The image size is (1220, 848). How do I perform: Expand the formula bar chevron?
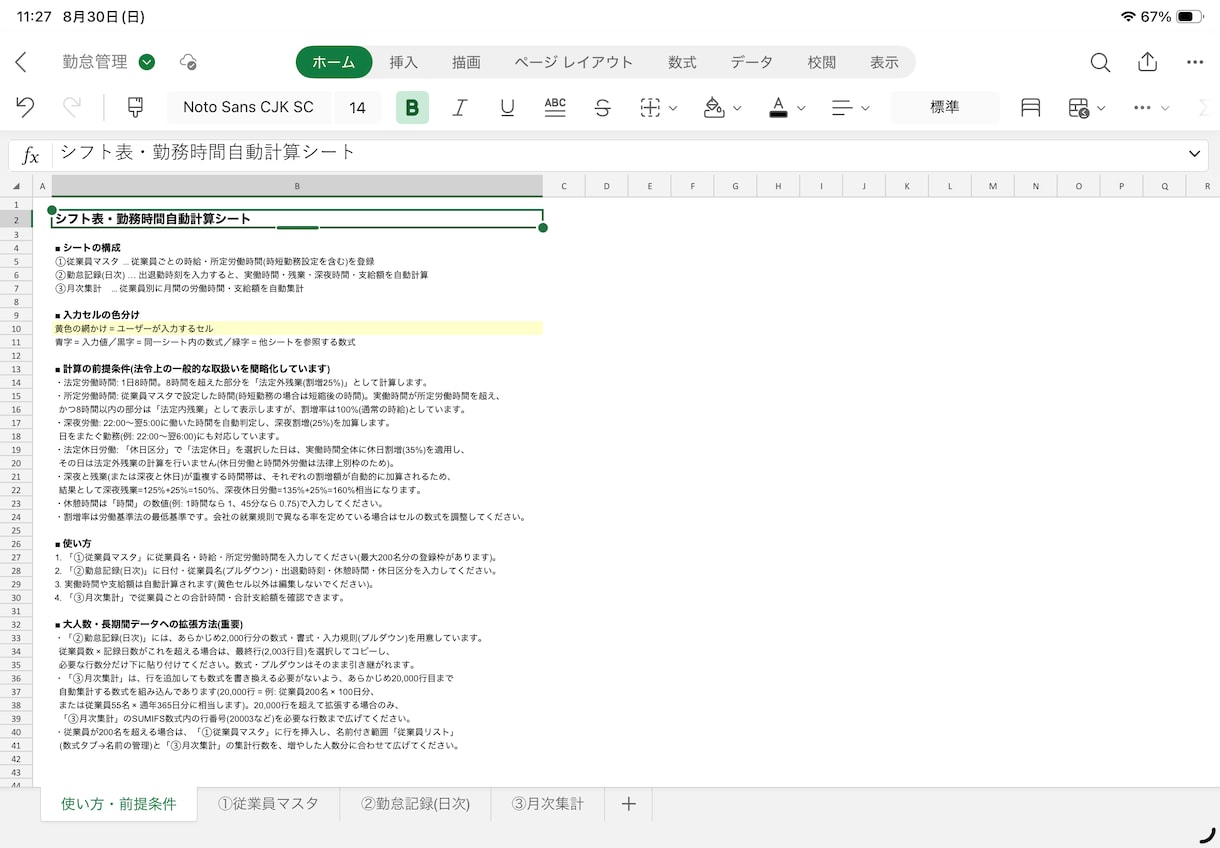(1194, 154)
